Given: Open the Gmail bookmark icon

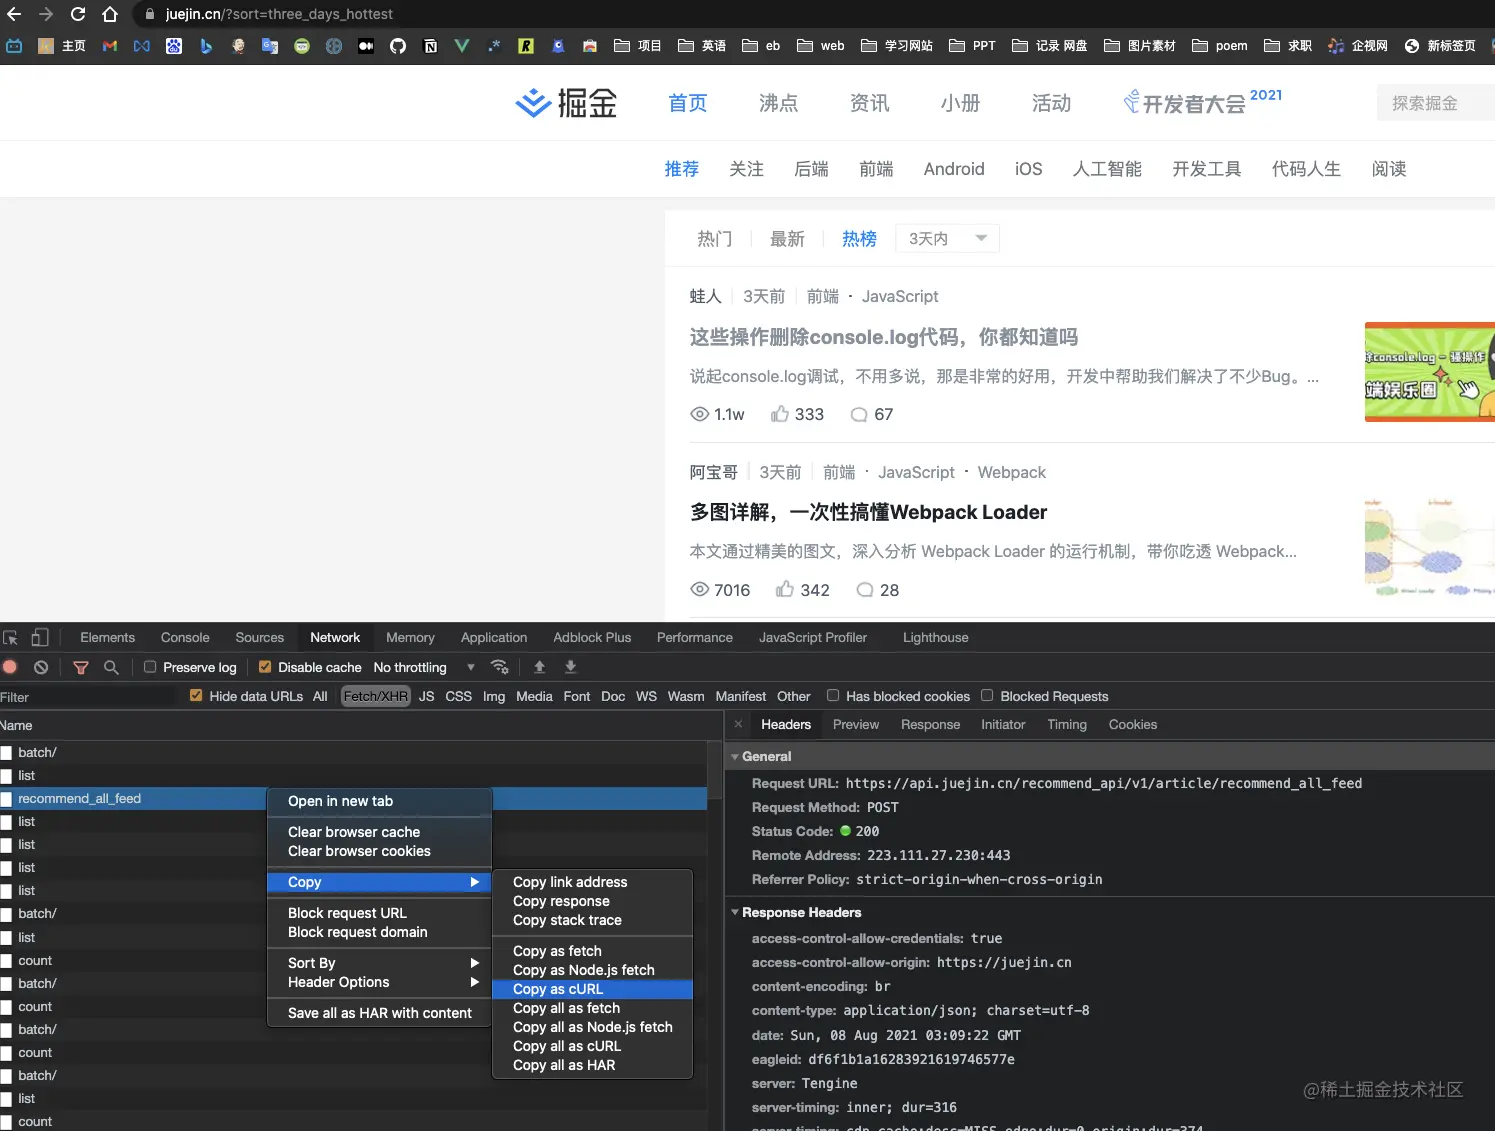Looking at the screenshot, I should (x=110, y=46).
